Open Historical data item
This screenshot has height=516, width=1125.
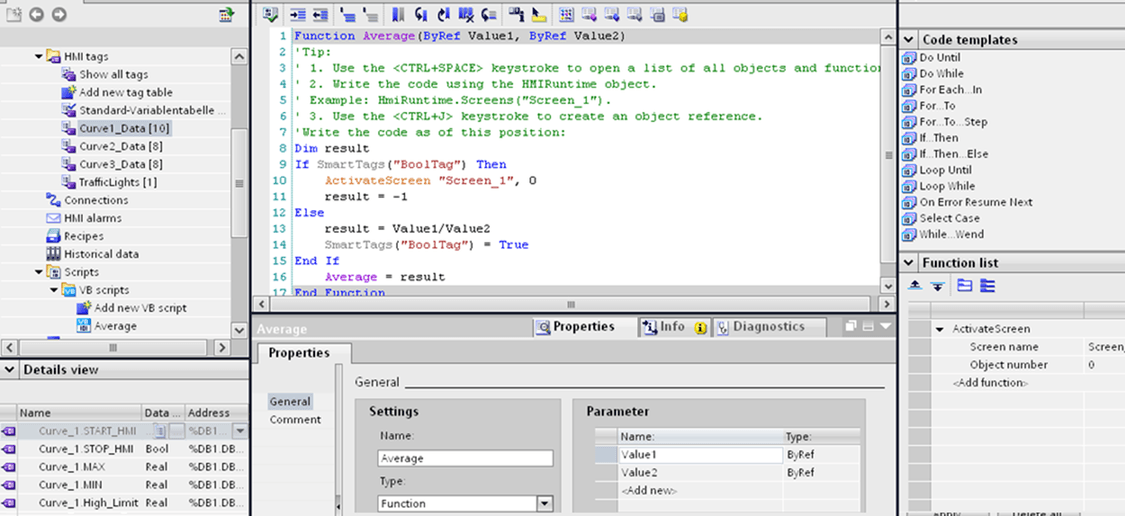(x=102, y=254)
